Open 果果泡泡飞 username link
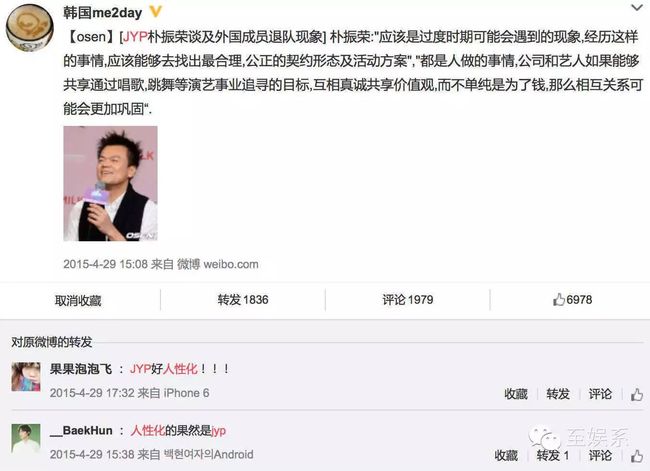 [81, 369]
